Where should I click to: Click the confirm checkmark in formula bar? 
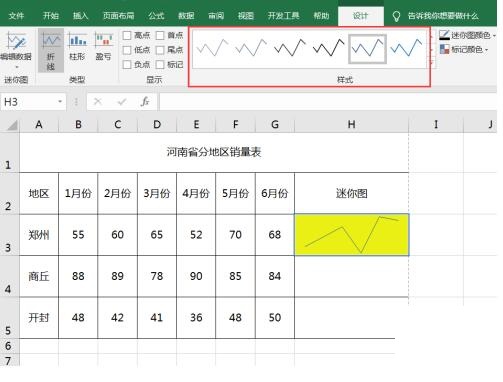121,102
